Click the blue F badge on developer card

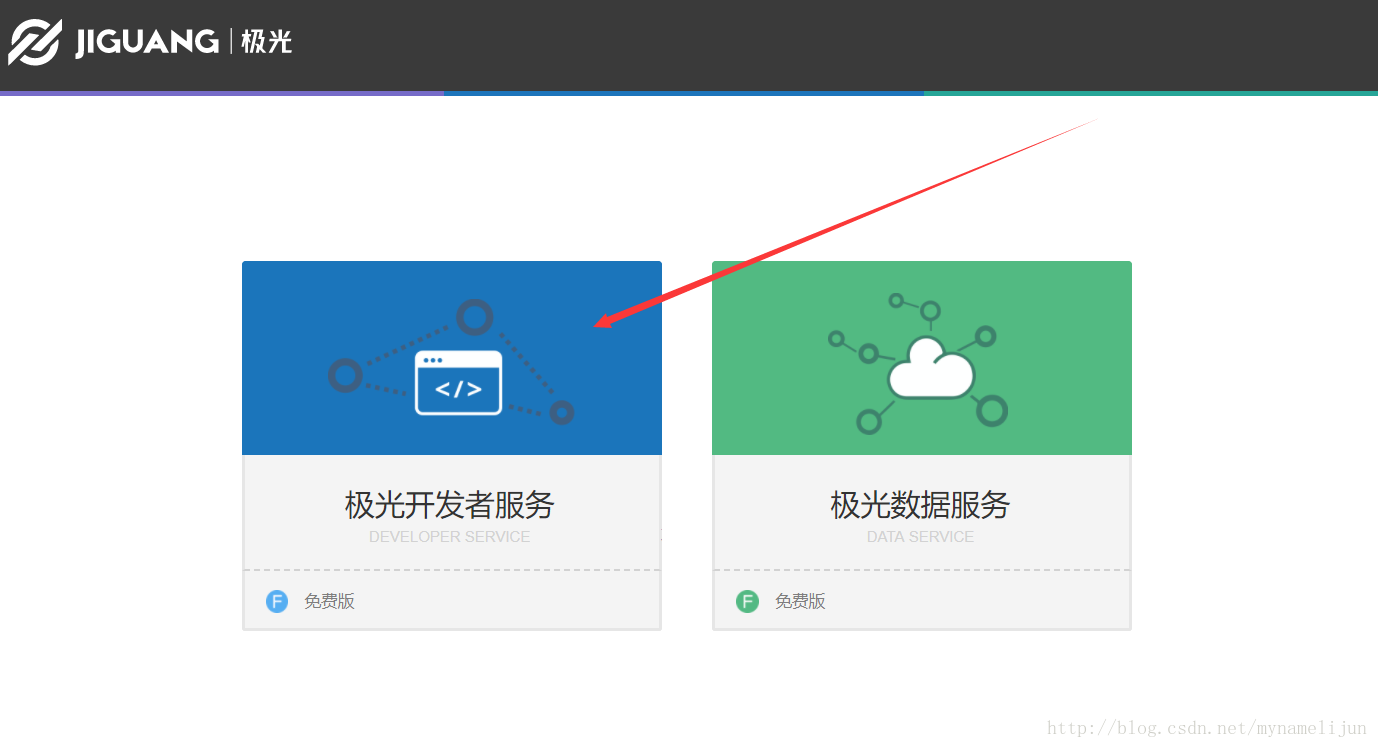coord(277,601)
